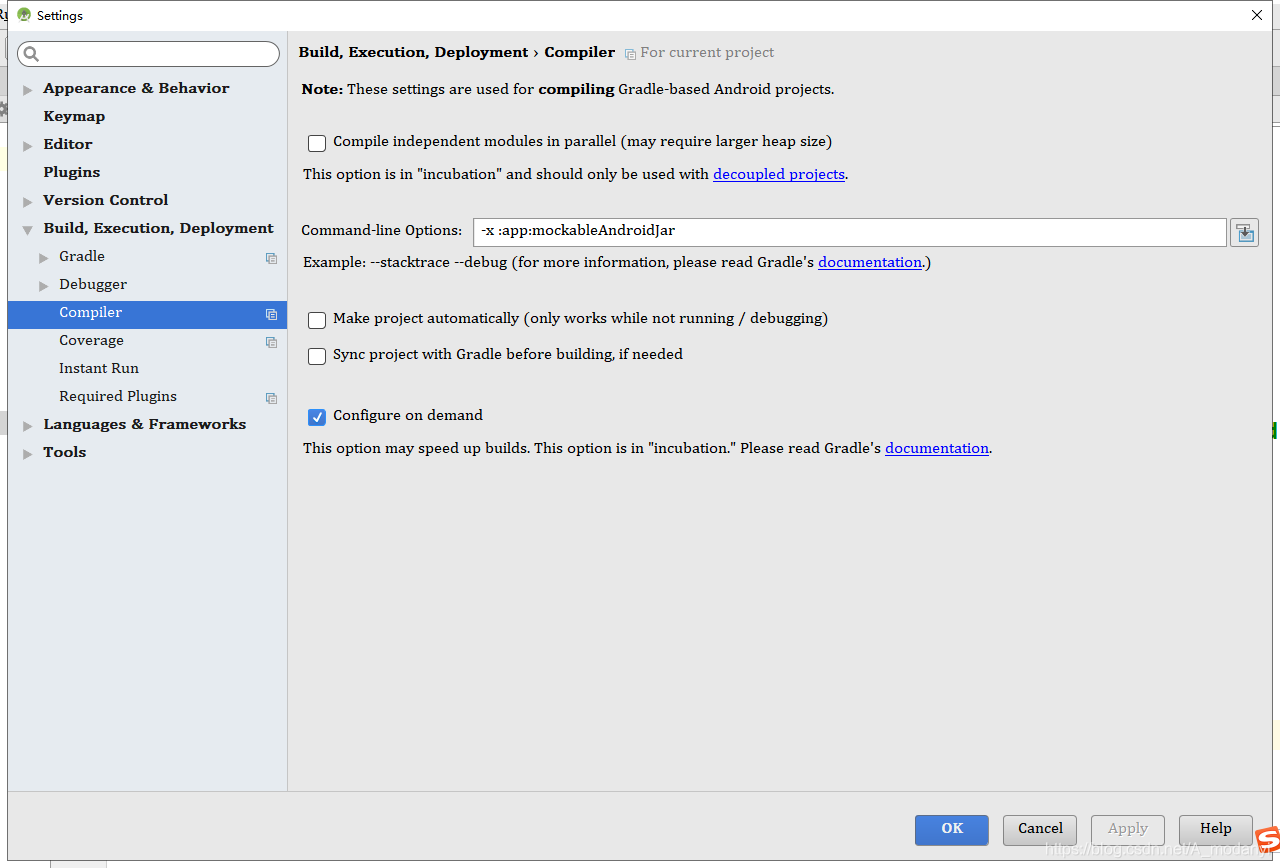This screenshot has height=868, width=1280.
Task: Click Build, Execution, Deployment breadcrumb
Action: pyautogui.click(x=413, y=52)
